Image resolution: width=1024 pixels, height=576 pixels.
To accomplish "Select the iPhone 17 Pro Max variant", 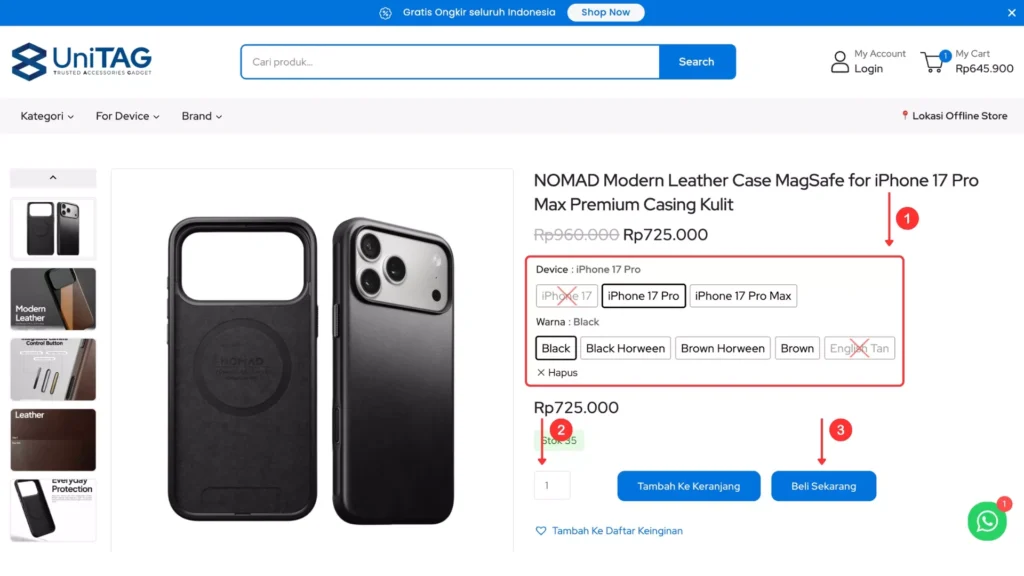I will pos(743,296).
